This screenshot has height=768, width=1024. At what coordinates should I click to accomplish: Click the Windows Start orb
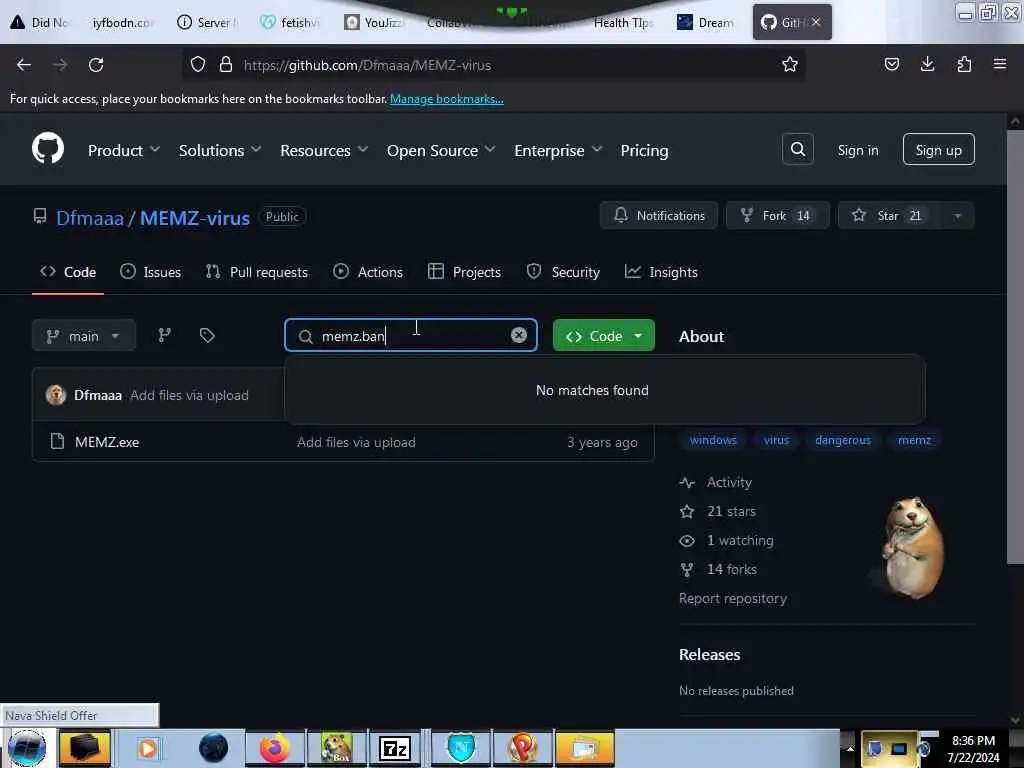click(x=27, y=748)
